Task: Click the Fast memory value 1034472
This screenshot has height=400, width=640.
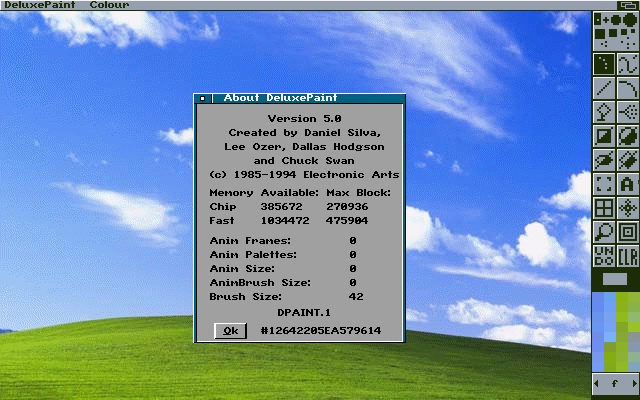Action: tap(284, 220)
